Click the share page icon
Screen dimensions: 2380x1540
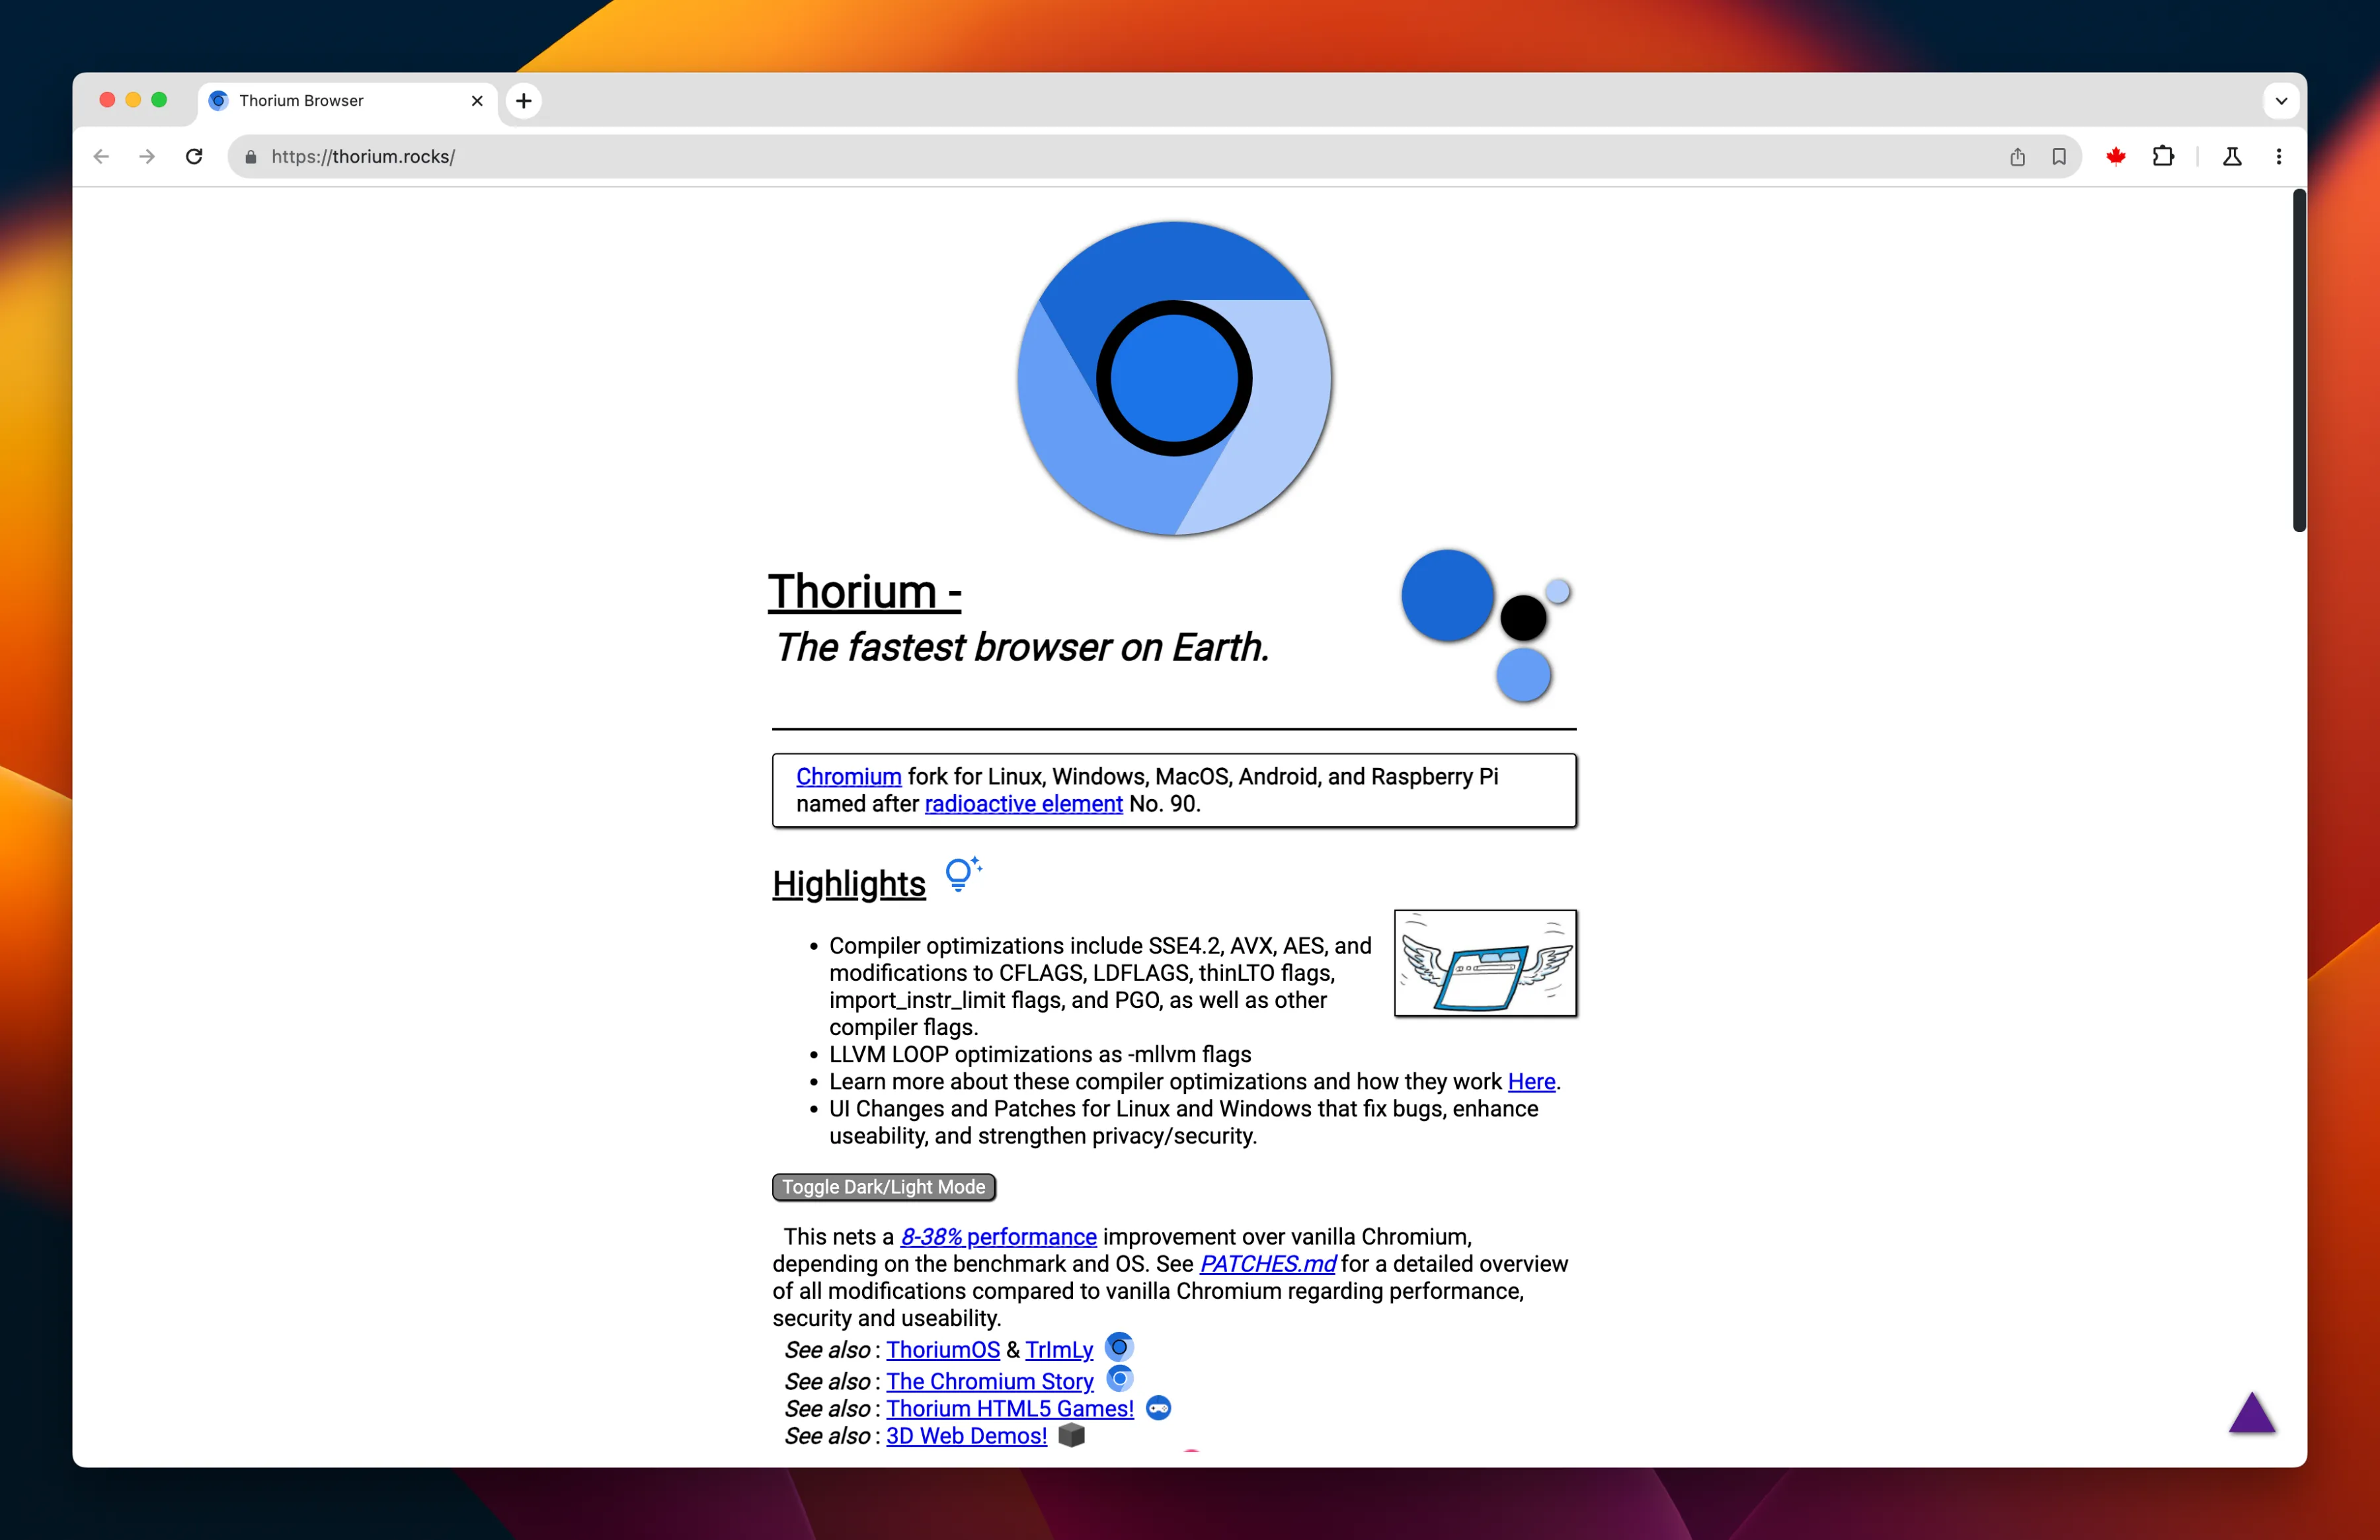2017,157
